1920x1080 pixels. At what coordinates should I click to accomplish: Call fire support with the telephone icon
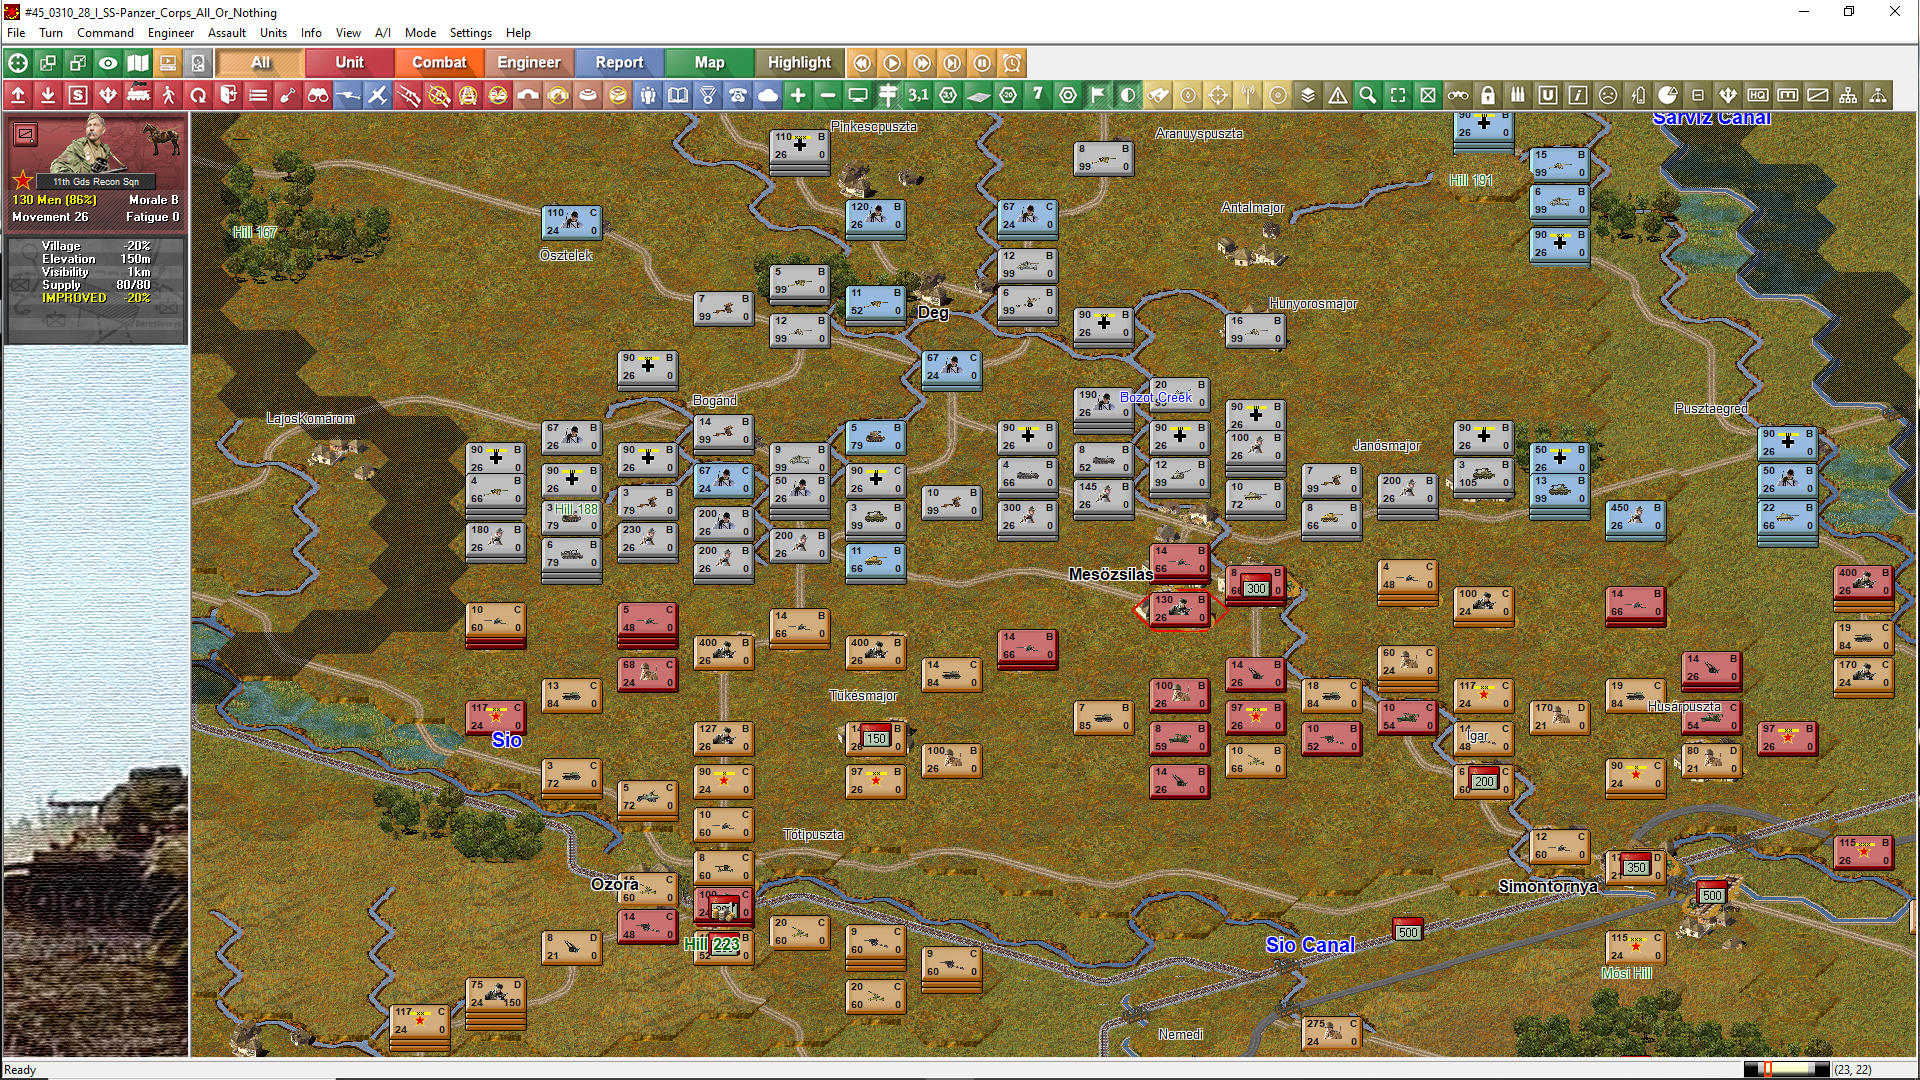738,95
